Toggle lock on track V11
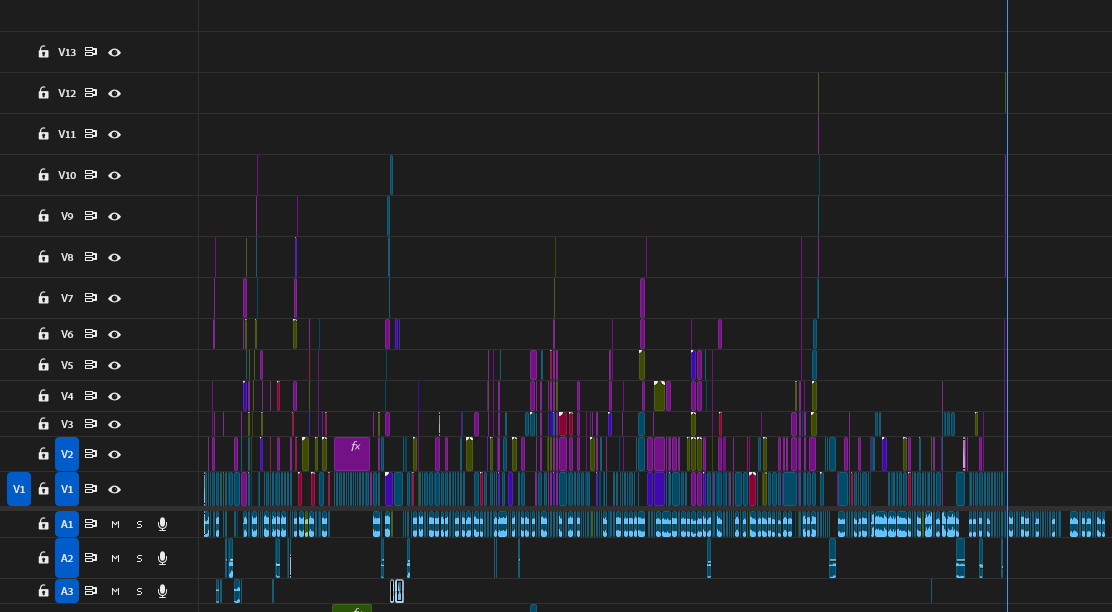This screenshot has height=612, width=1112. 43,133
